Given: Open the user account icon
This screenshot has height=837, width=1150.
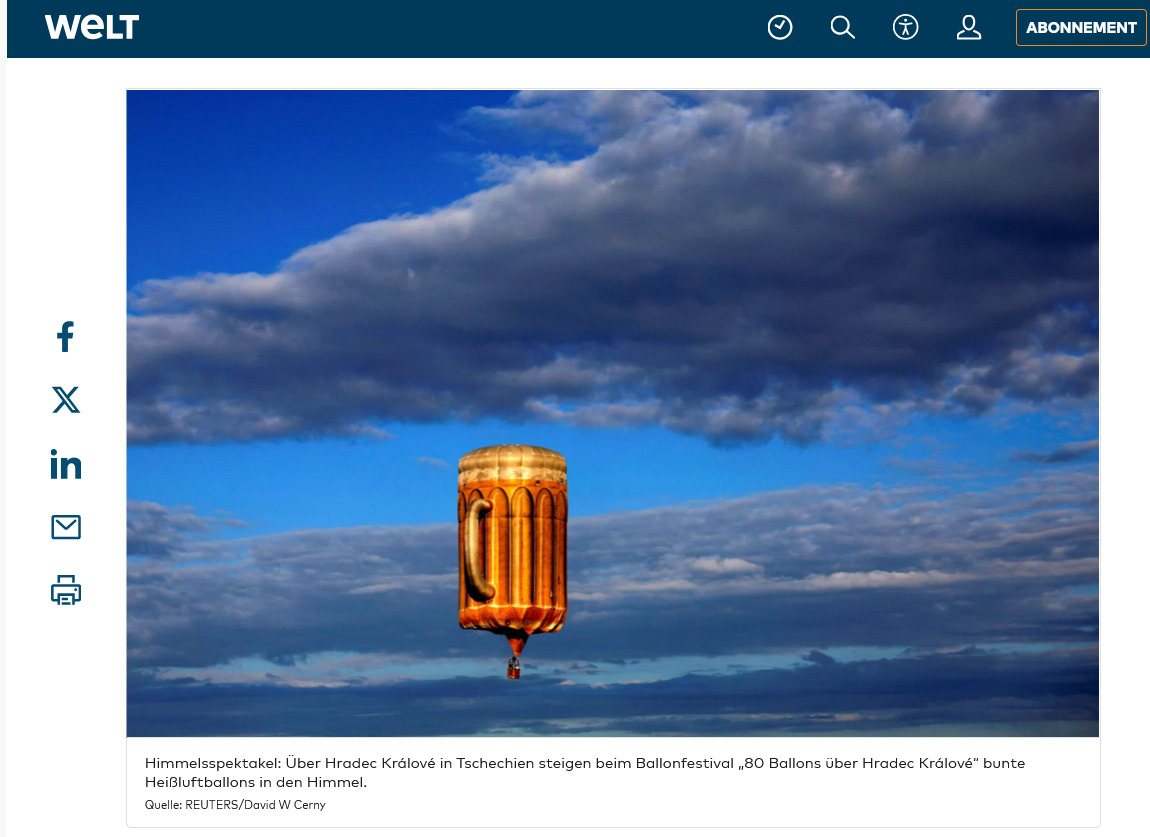Looking at the screenshot, I should point(969,28).
